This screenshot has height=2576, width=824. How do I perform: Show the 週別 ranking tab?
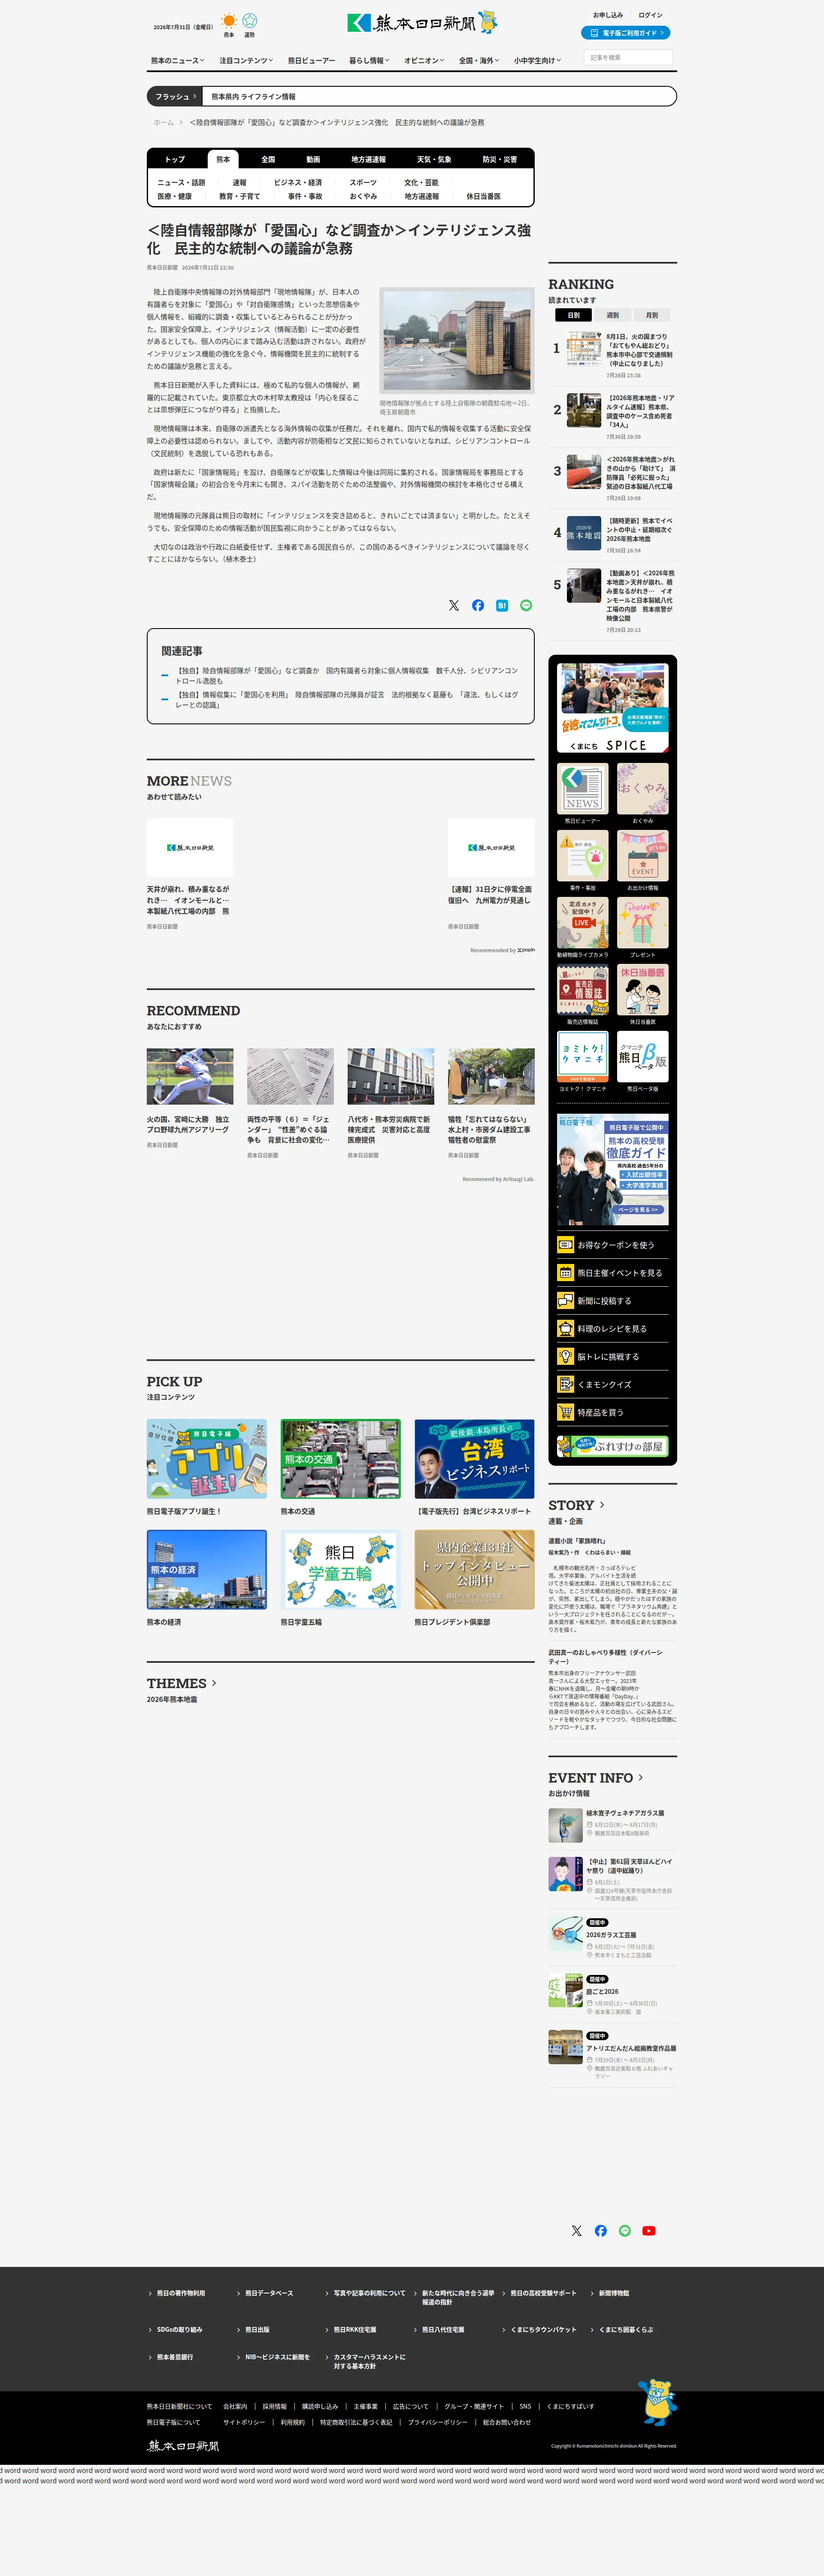tap(612, 315)
